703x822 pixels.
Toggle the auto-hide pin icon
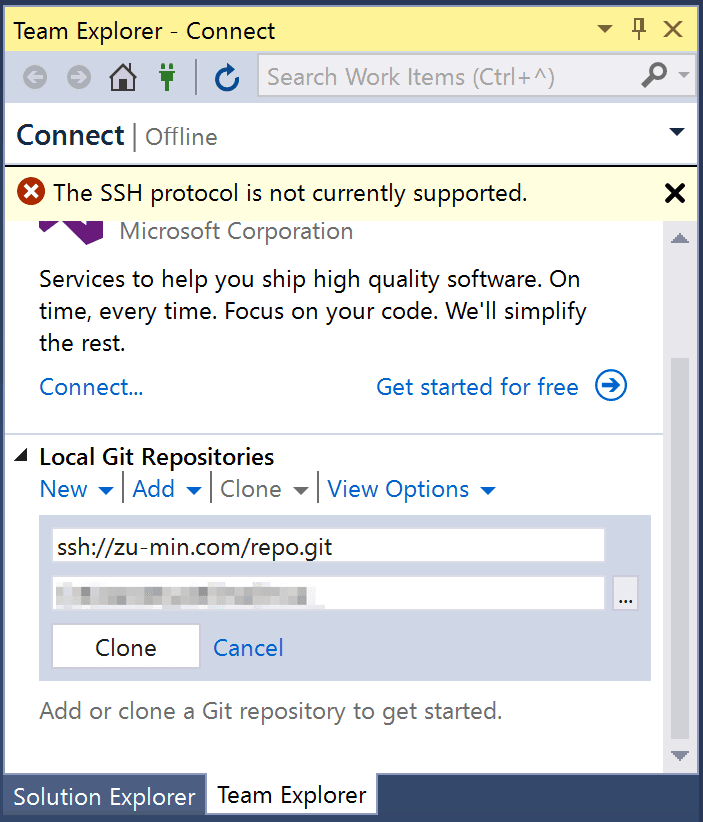[x=639, y=30]
